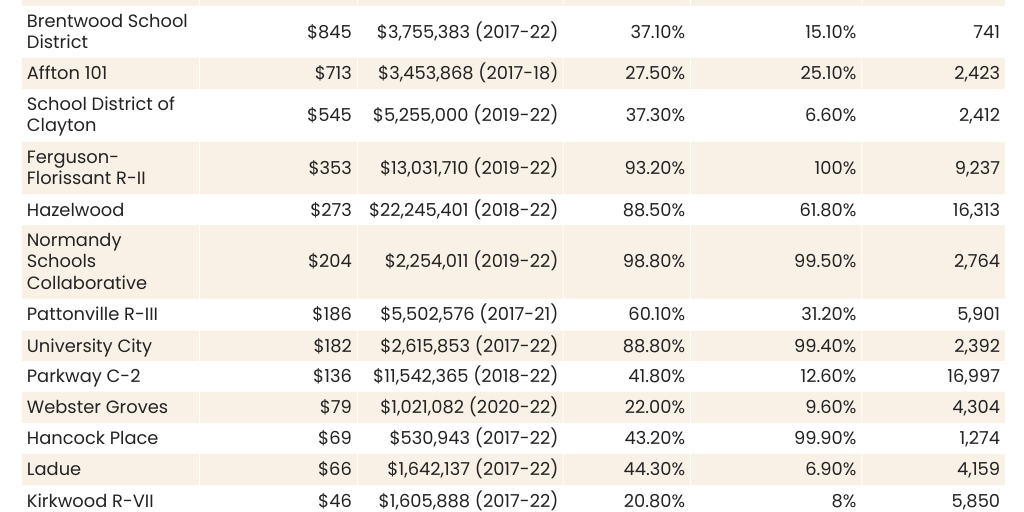Select the 98.80% percentage cell
Viewport: 1024px width, 512px height.
pyautogui.click(x=654, y=262)
